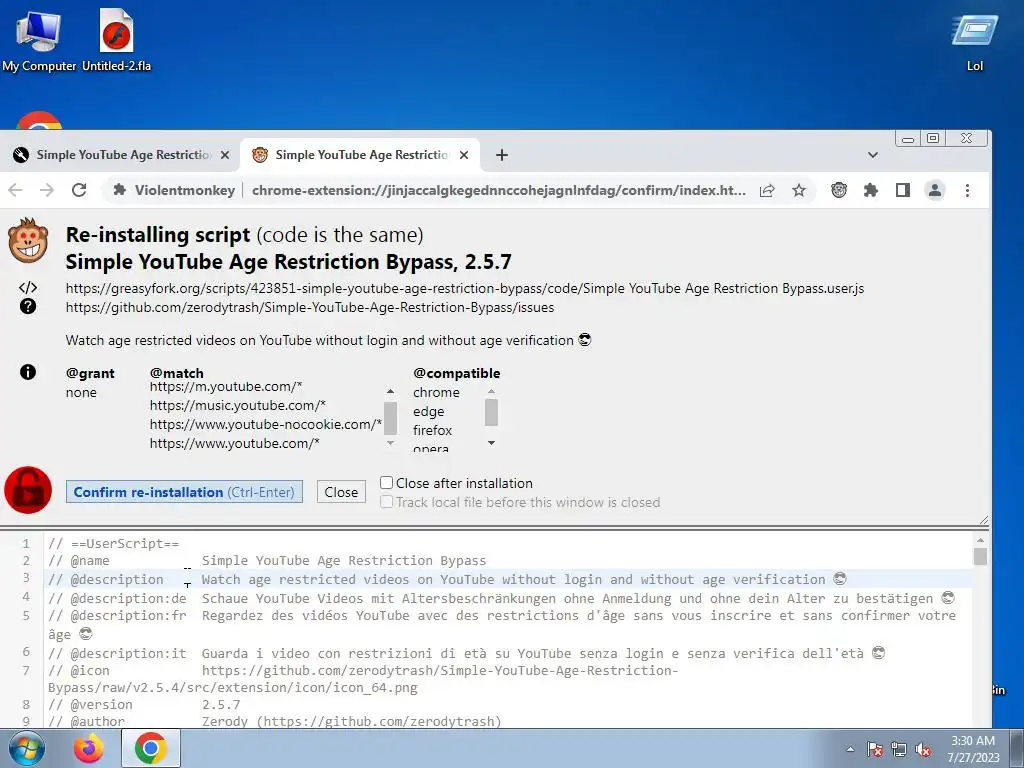Click the Close button
Image resolution: width=1024 pixels, height=768 pixels.
click(x=341, y=492)
